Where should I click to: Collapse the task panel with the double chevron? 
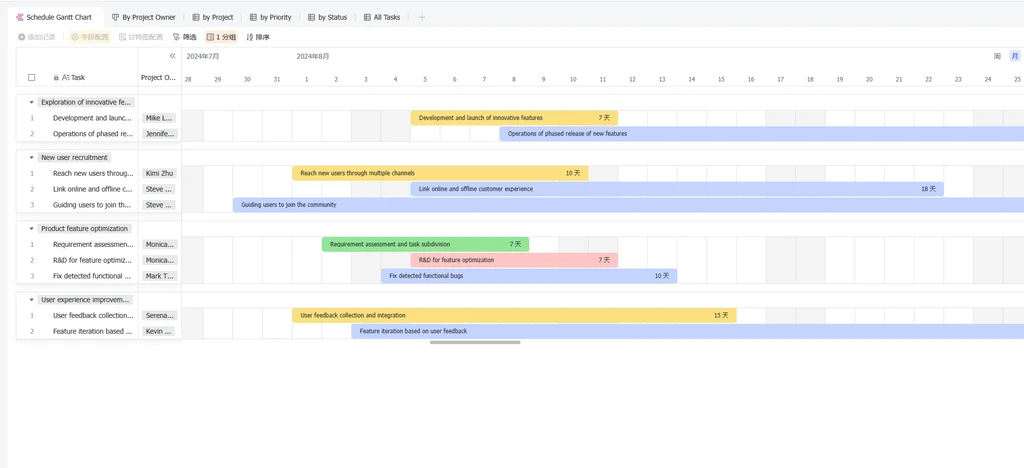172,56
